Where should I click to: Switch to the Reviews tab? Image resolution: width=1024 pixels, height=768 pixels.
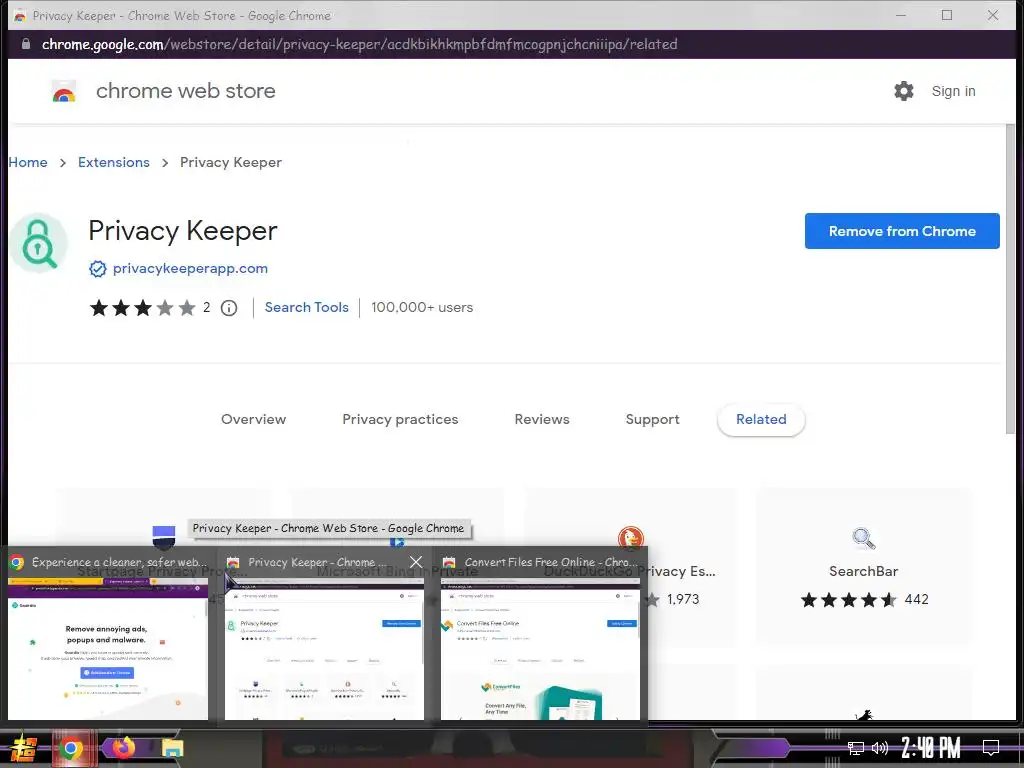542,419
